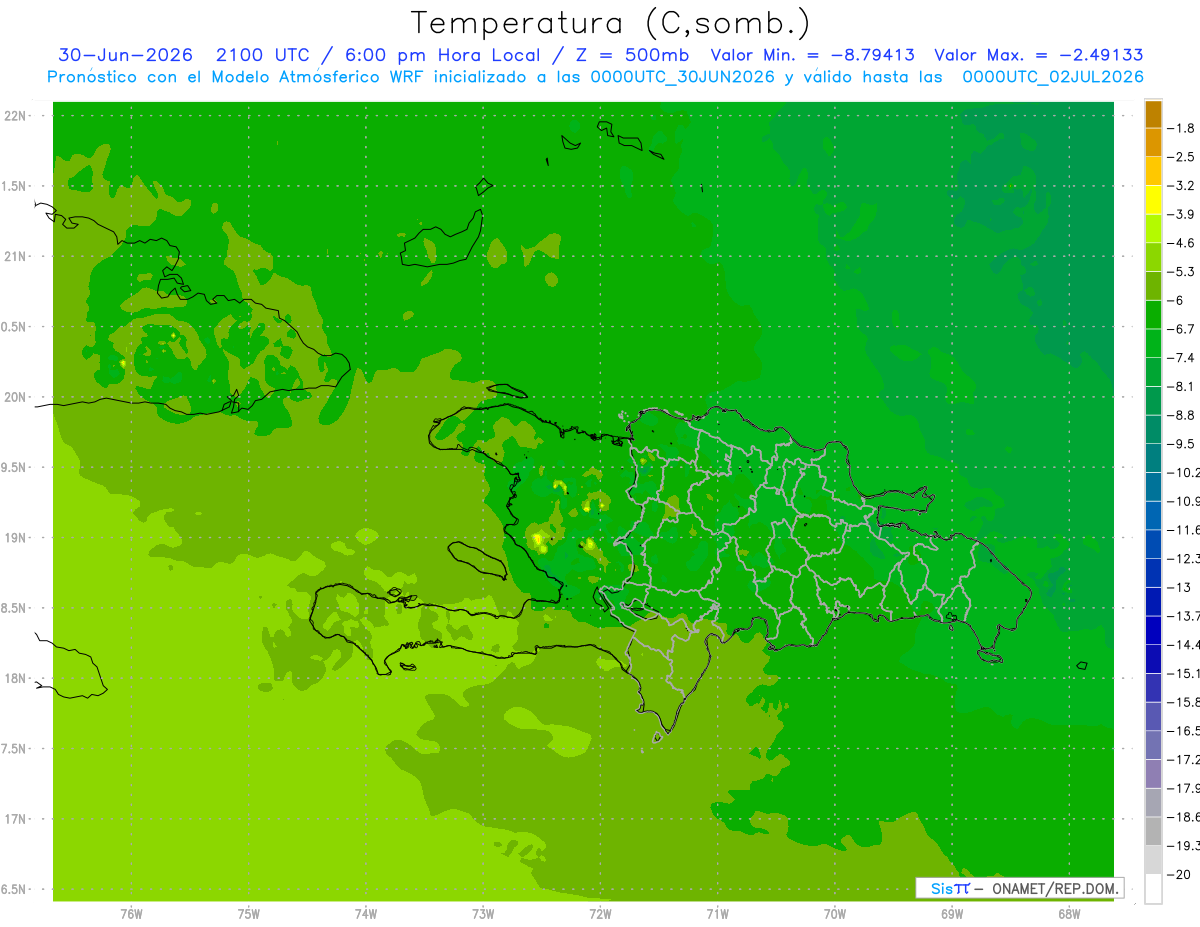Click the "21N" latitude label
The height and width of the screenshot is (927, 1200).
17,257
